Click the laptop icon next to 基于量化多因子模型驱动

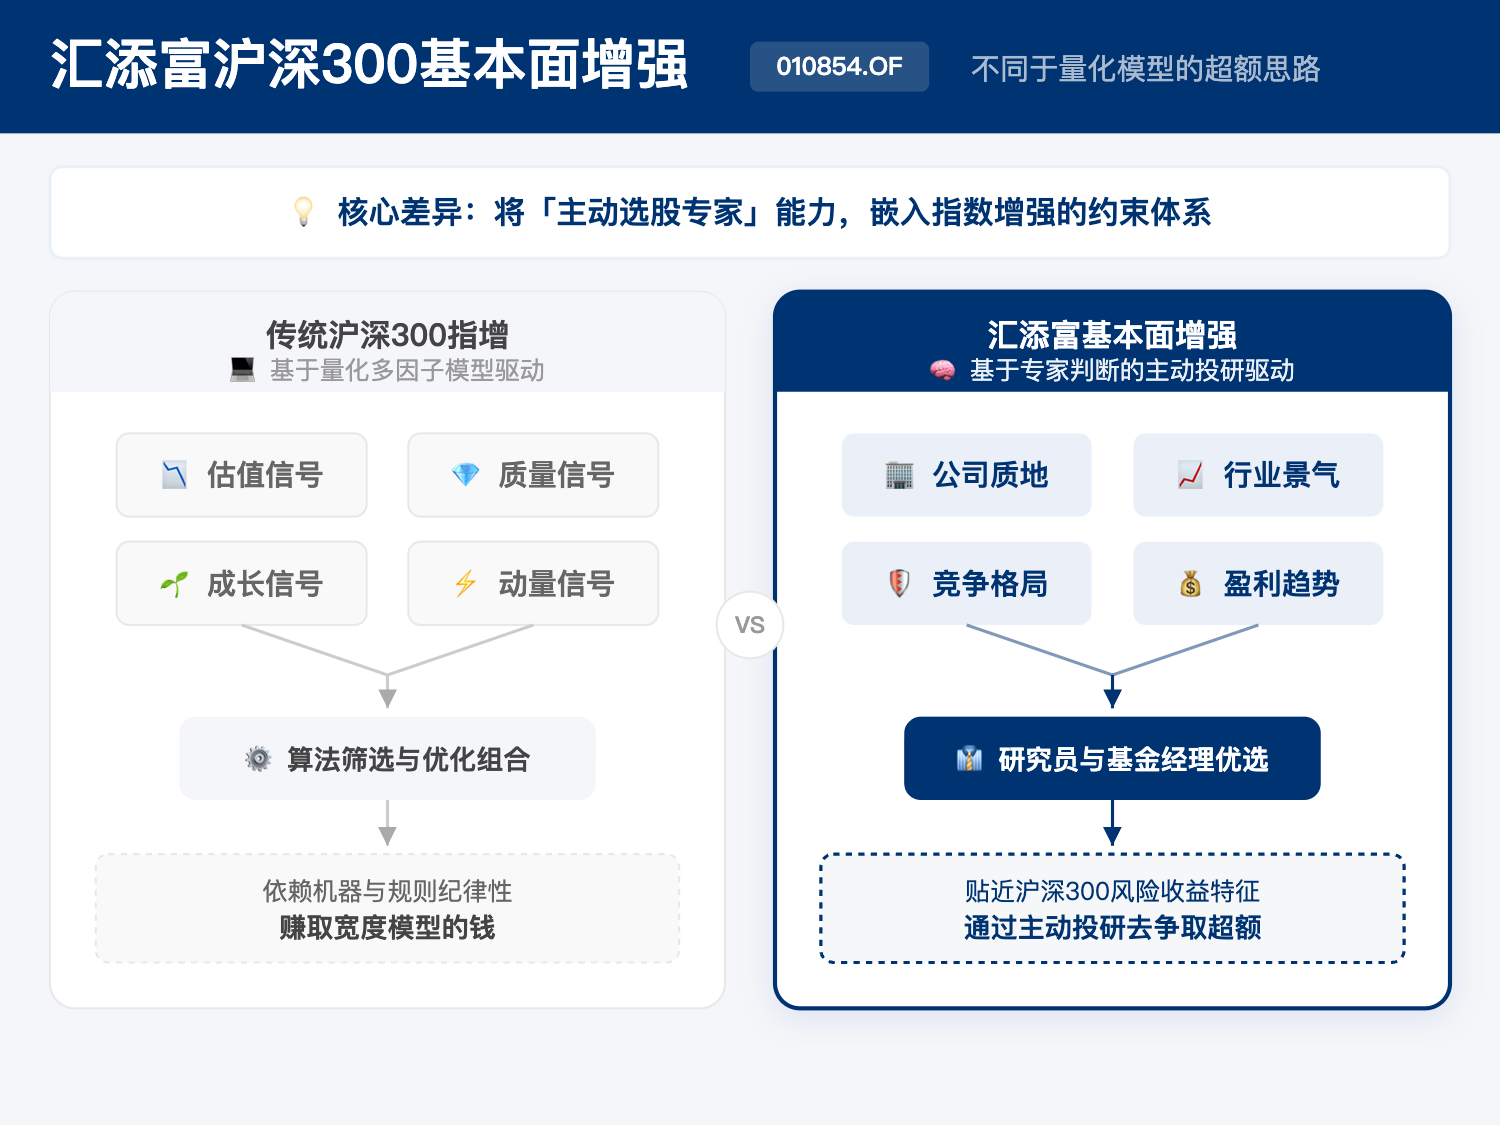pos(242,370)
